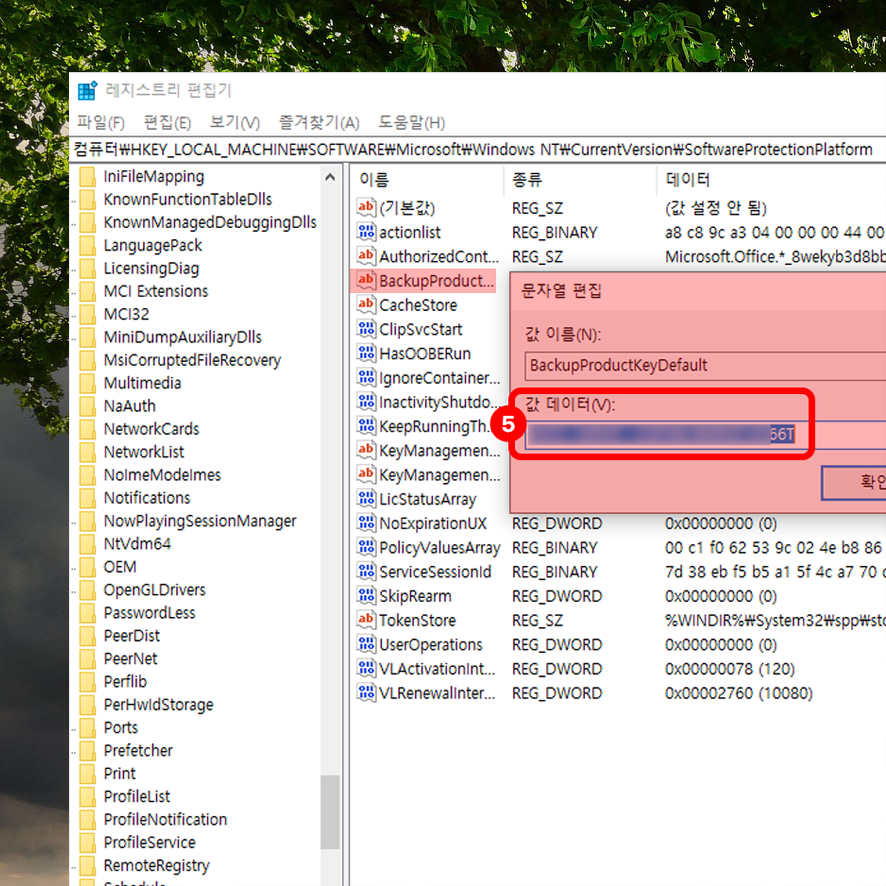Viewport: 886px width, 886px height.
Task: Click the tree pane scrollbar thumb
Action: [x=331, y=812]
